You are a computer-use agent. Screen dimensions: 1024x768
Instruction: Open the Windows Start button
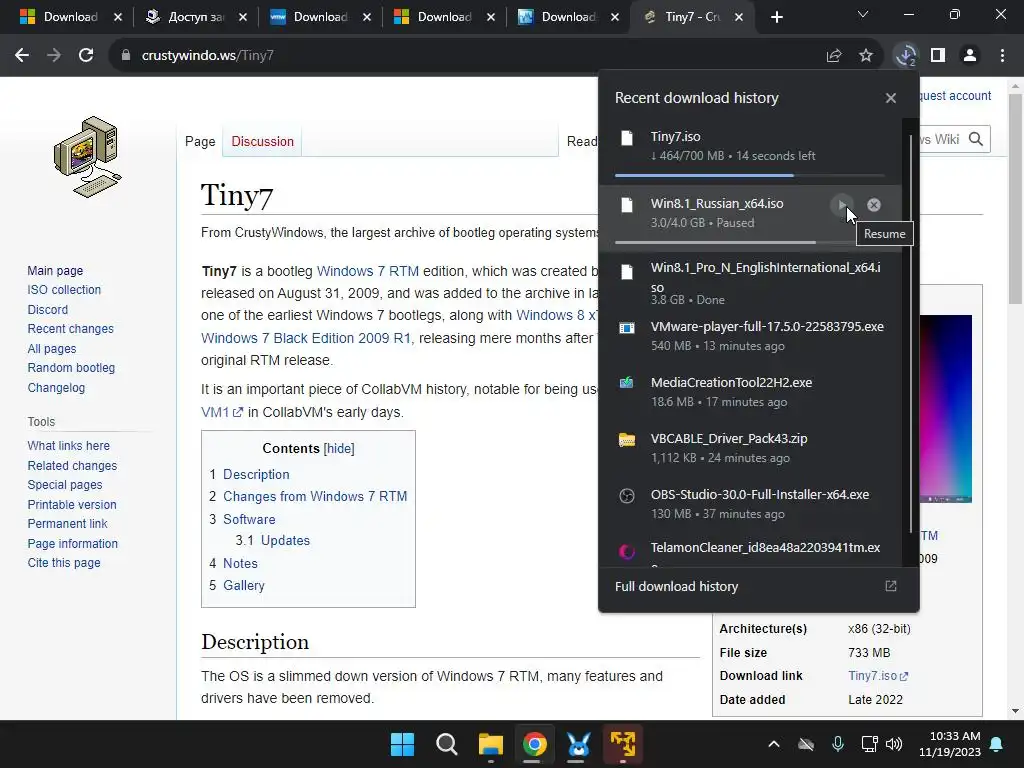pyautogui.click(x=402, y=744)
